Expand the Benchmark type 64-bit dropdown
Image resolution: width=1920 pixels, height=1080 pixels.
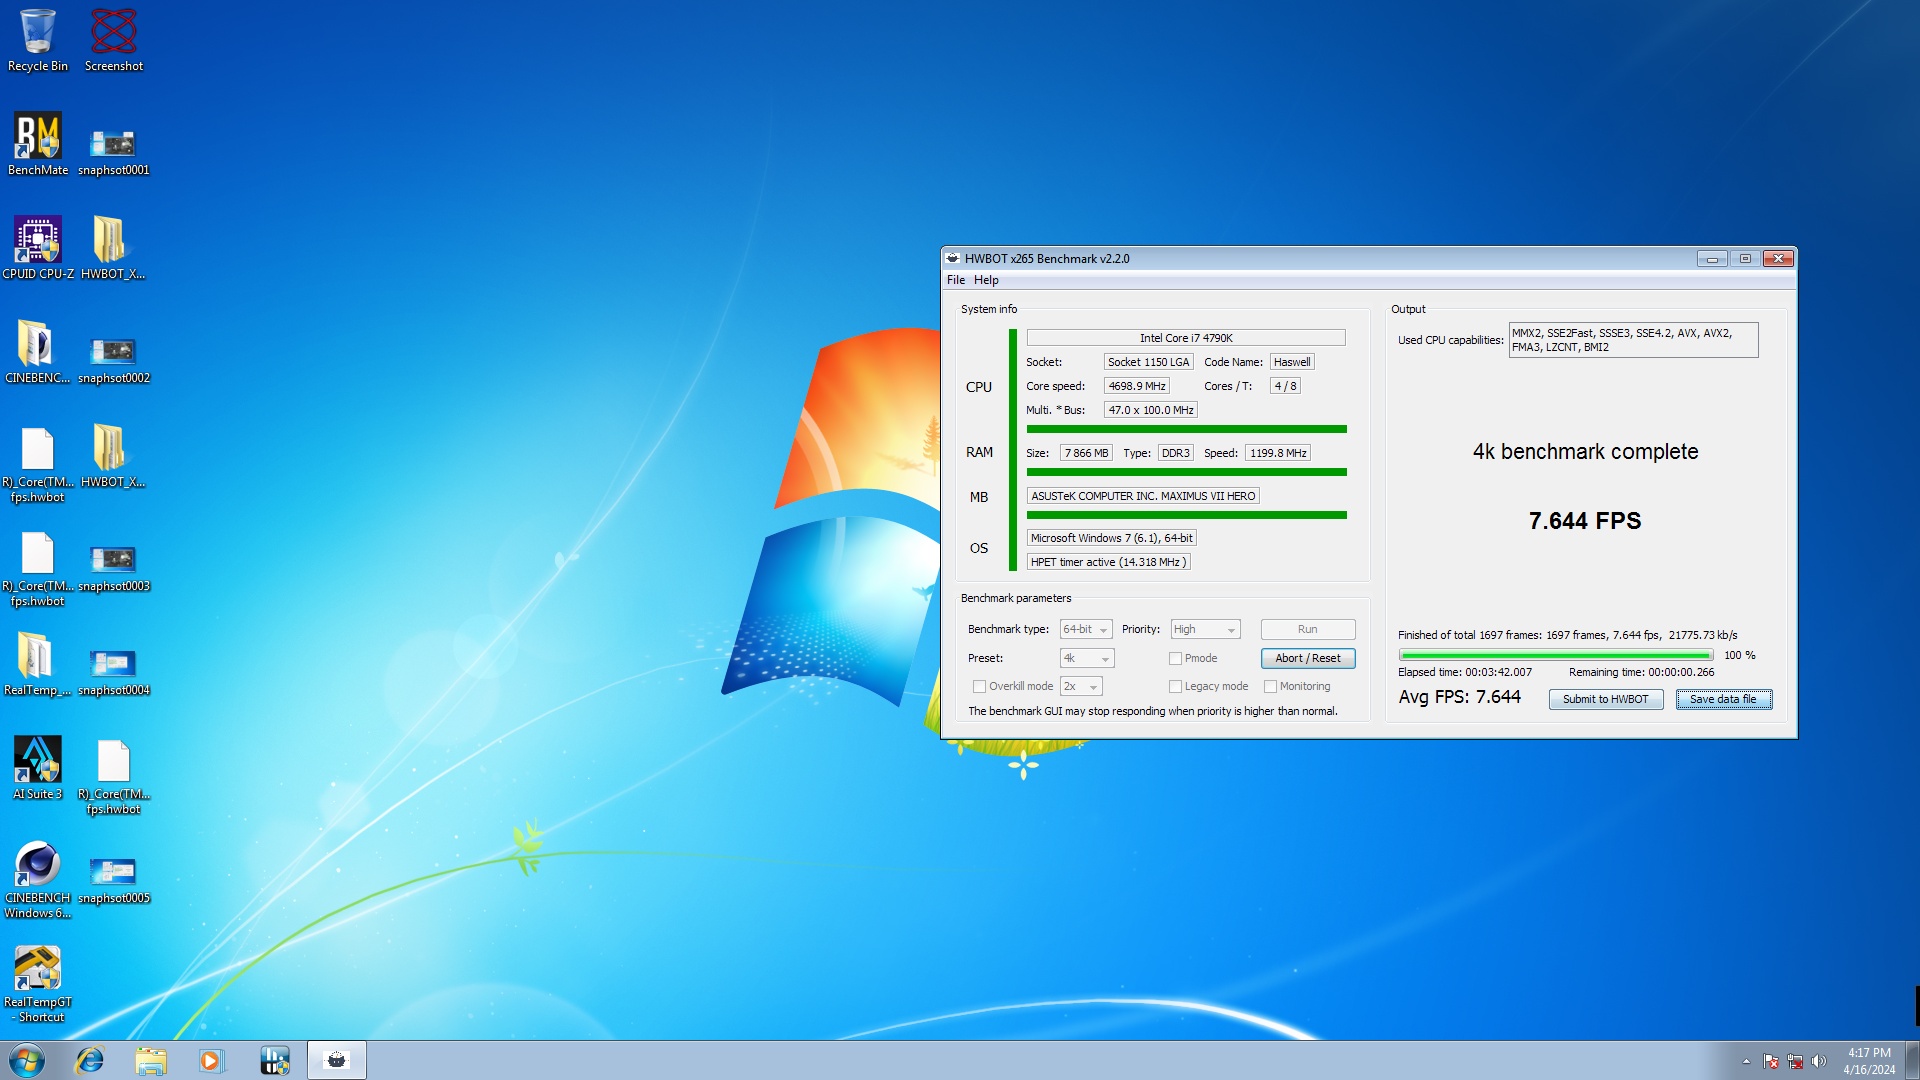point(1086,629)
